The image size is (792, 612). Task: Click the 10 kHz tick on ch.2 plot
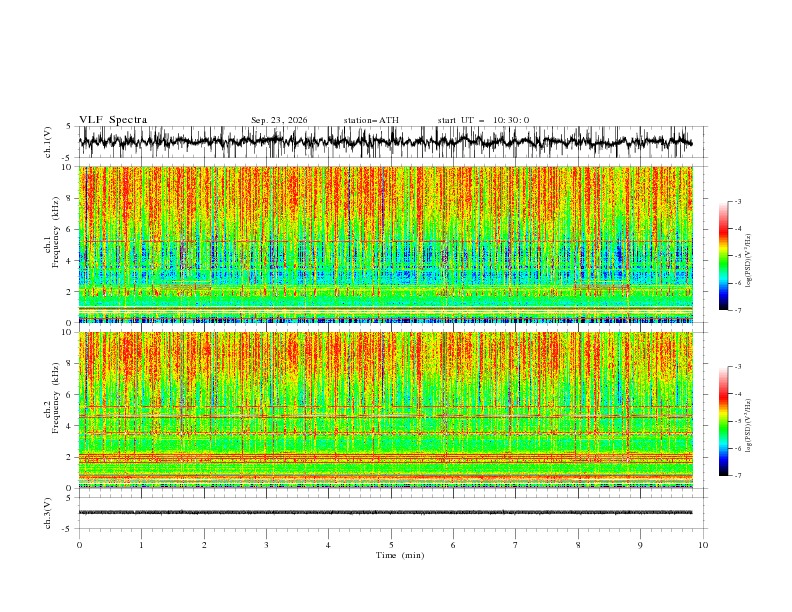(x=68, y=332)
